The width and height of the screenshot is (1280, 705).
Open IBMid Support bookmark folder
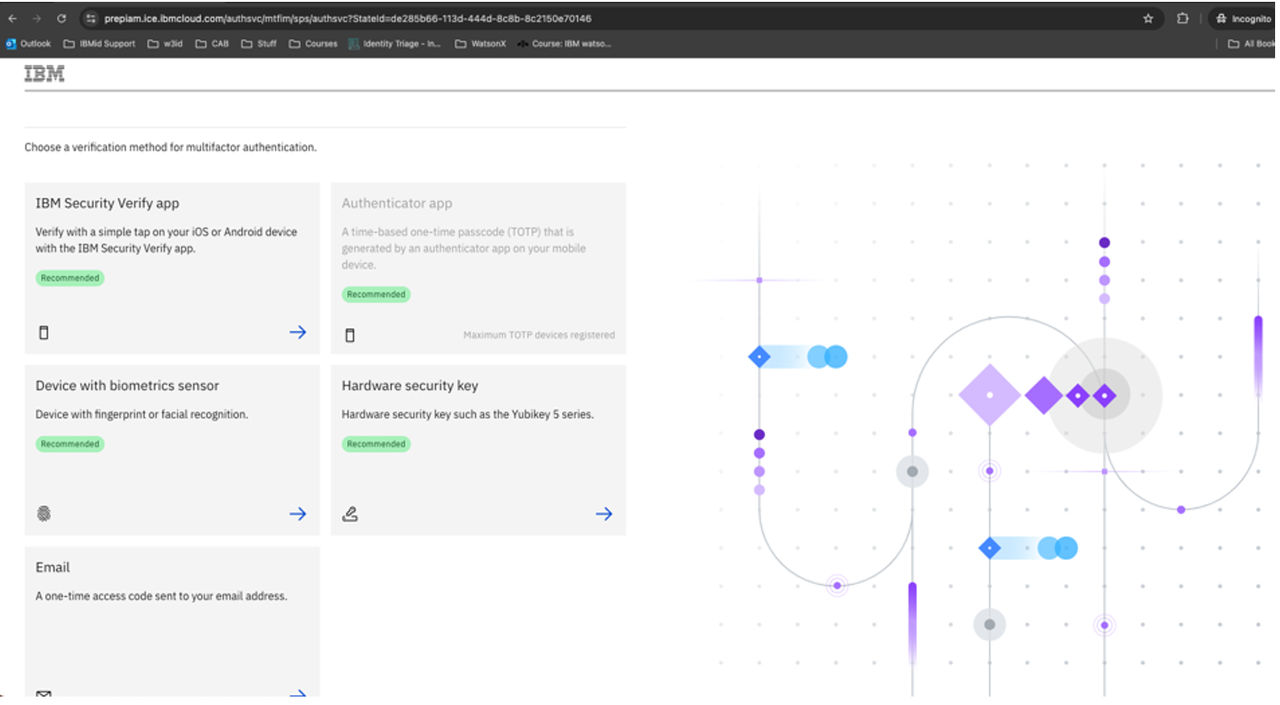(x=99, y=44)
